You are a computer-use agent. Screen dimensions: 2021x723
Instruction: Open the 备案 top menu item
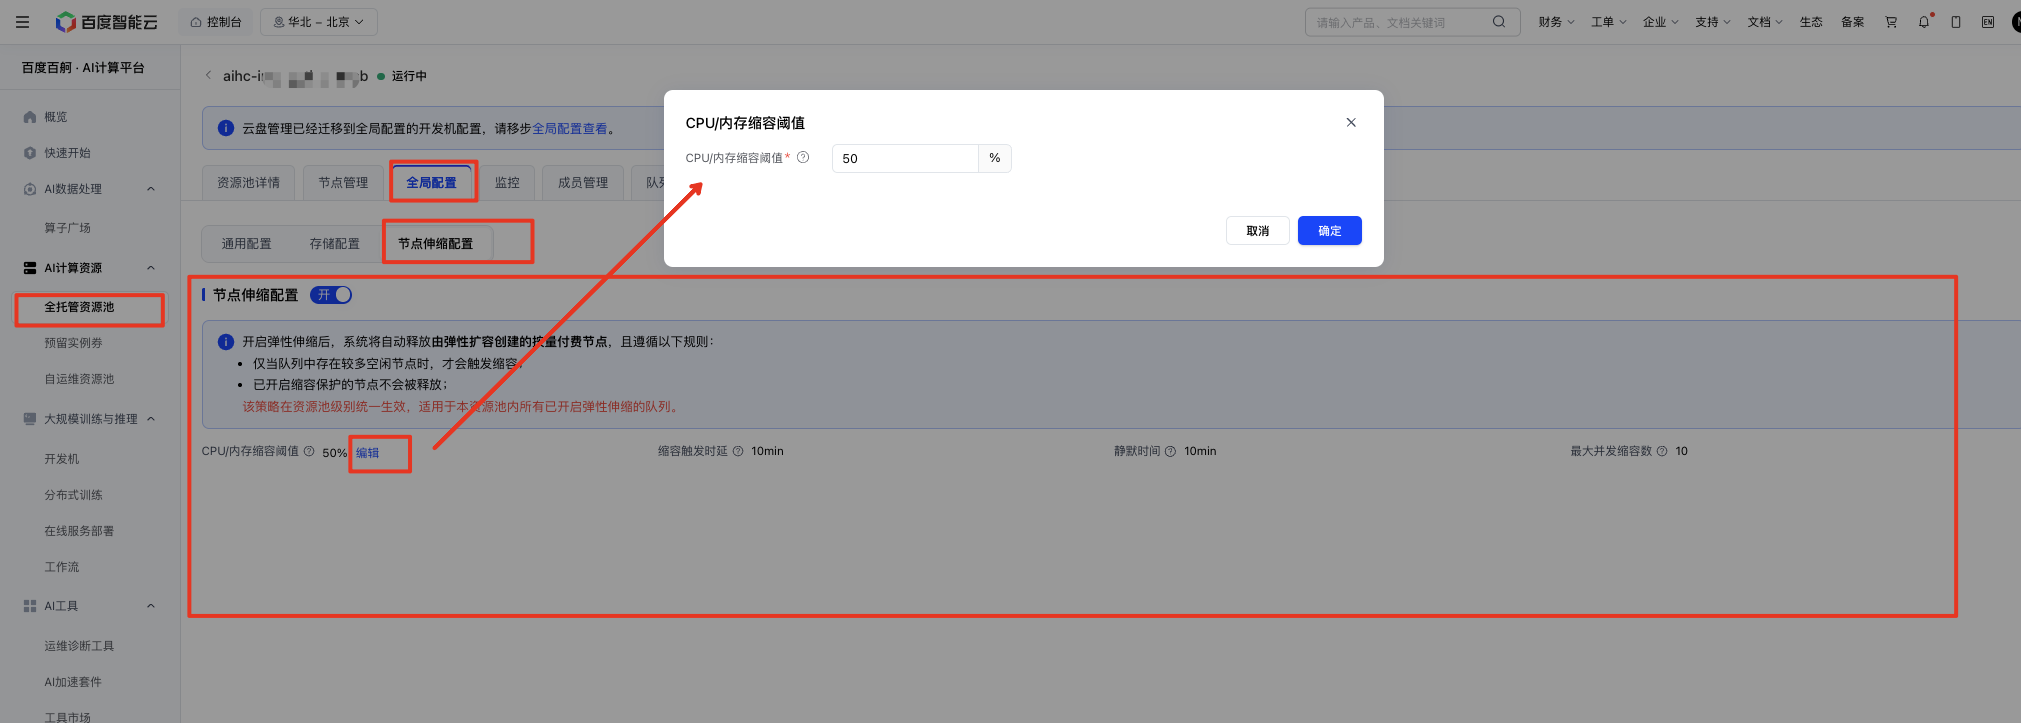1852,22
